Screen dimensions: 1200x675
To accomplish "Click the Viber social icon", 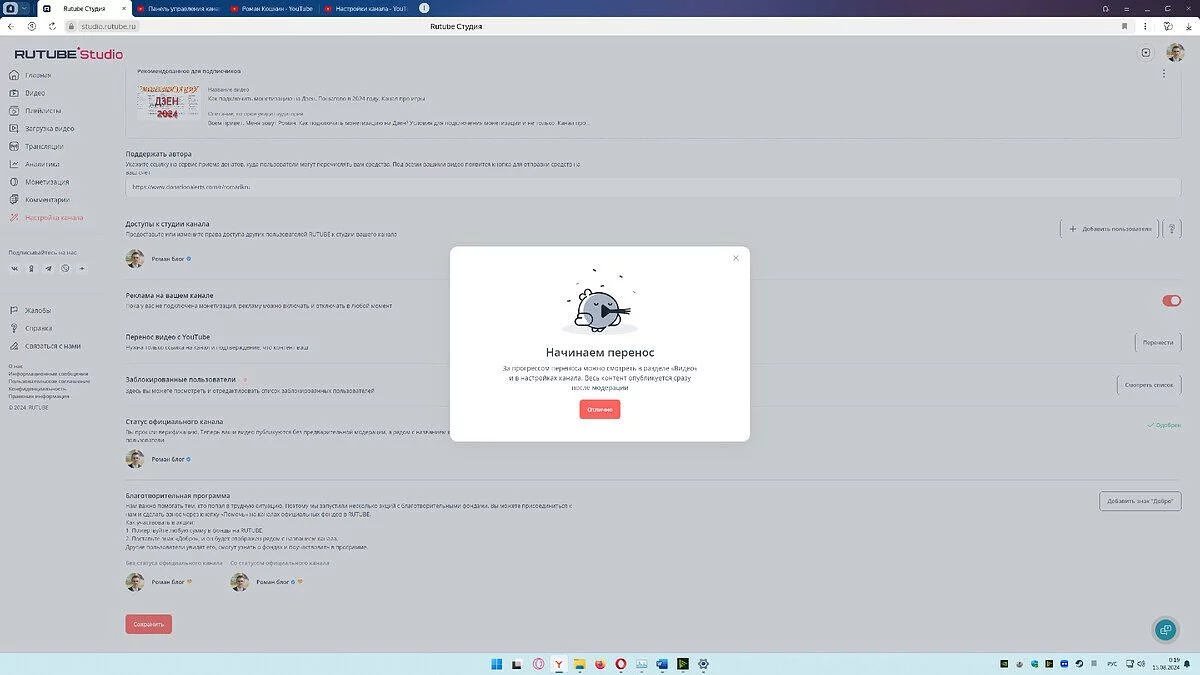I will 65,268.
